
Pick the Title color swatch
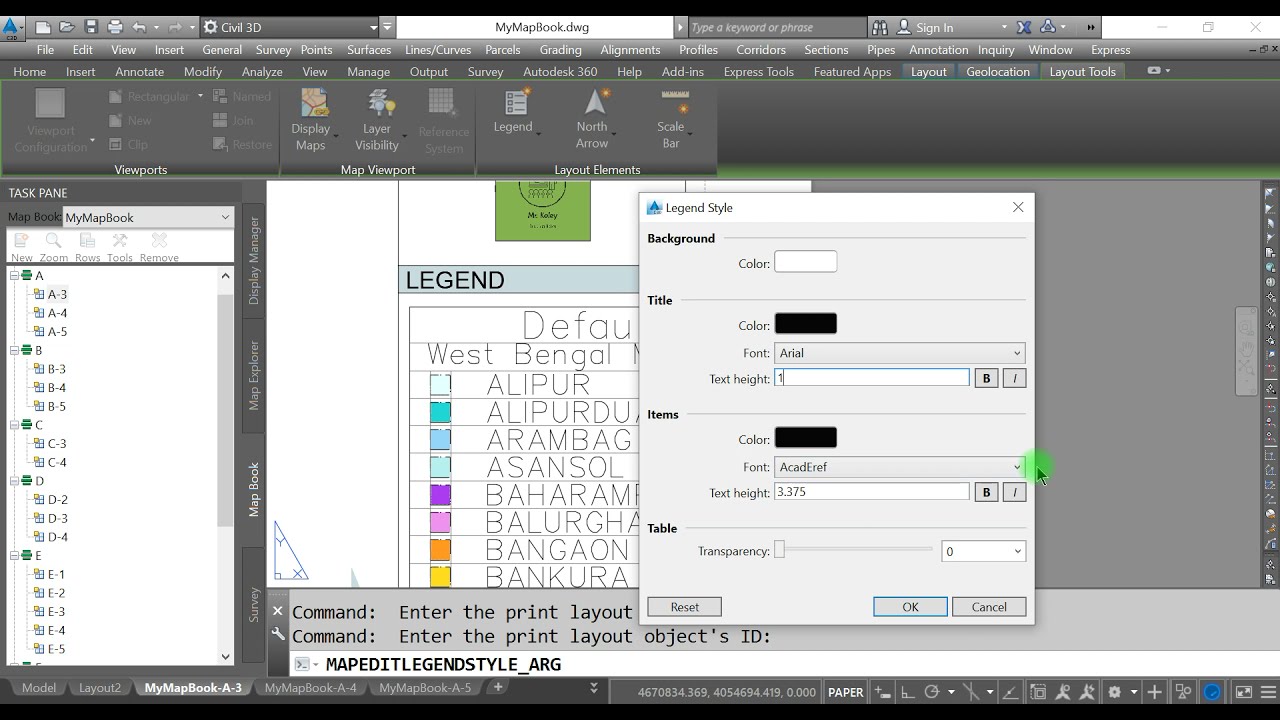coord(806,324)
